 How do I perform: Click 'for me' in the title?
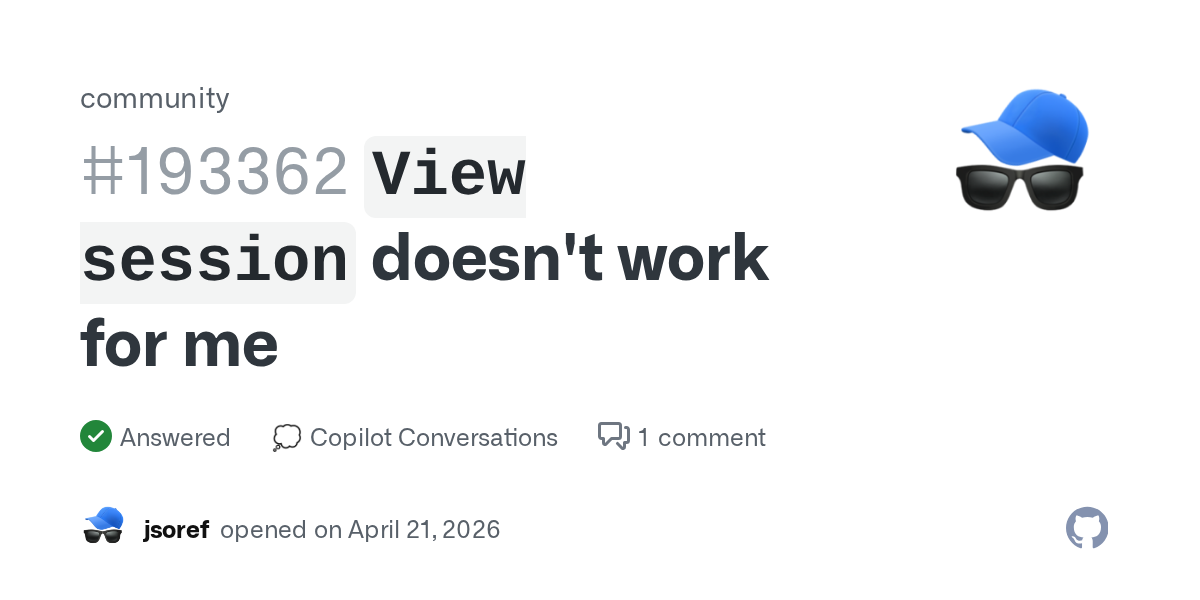pyautogui.click(x=179, y=343)
